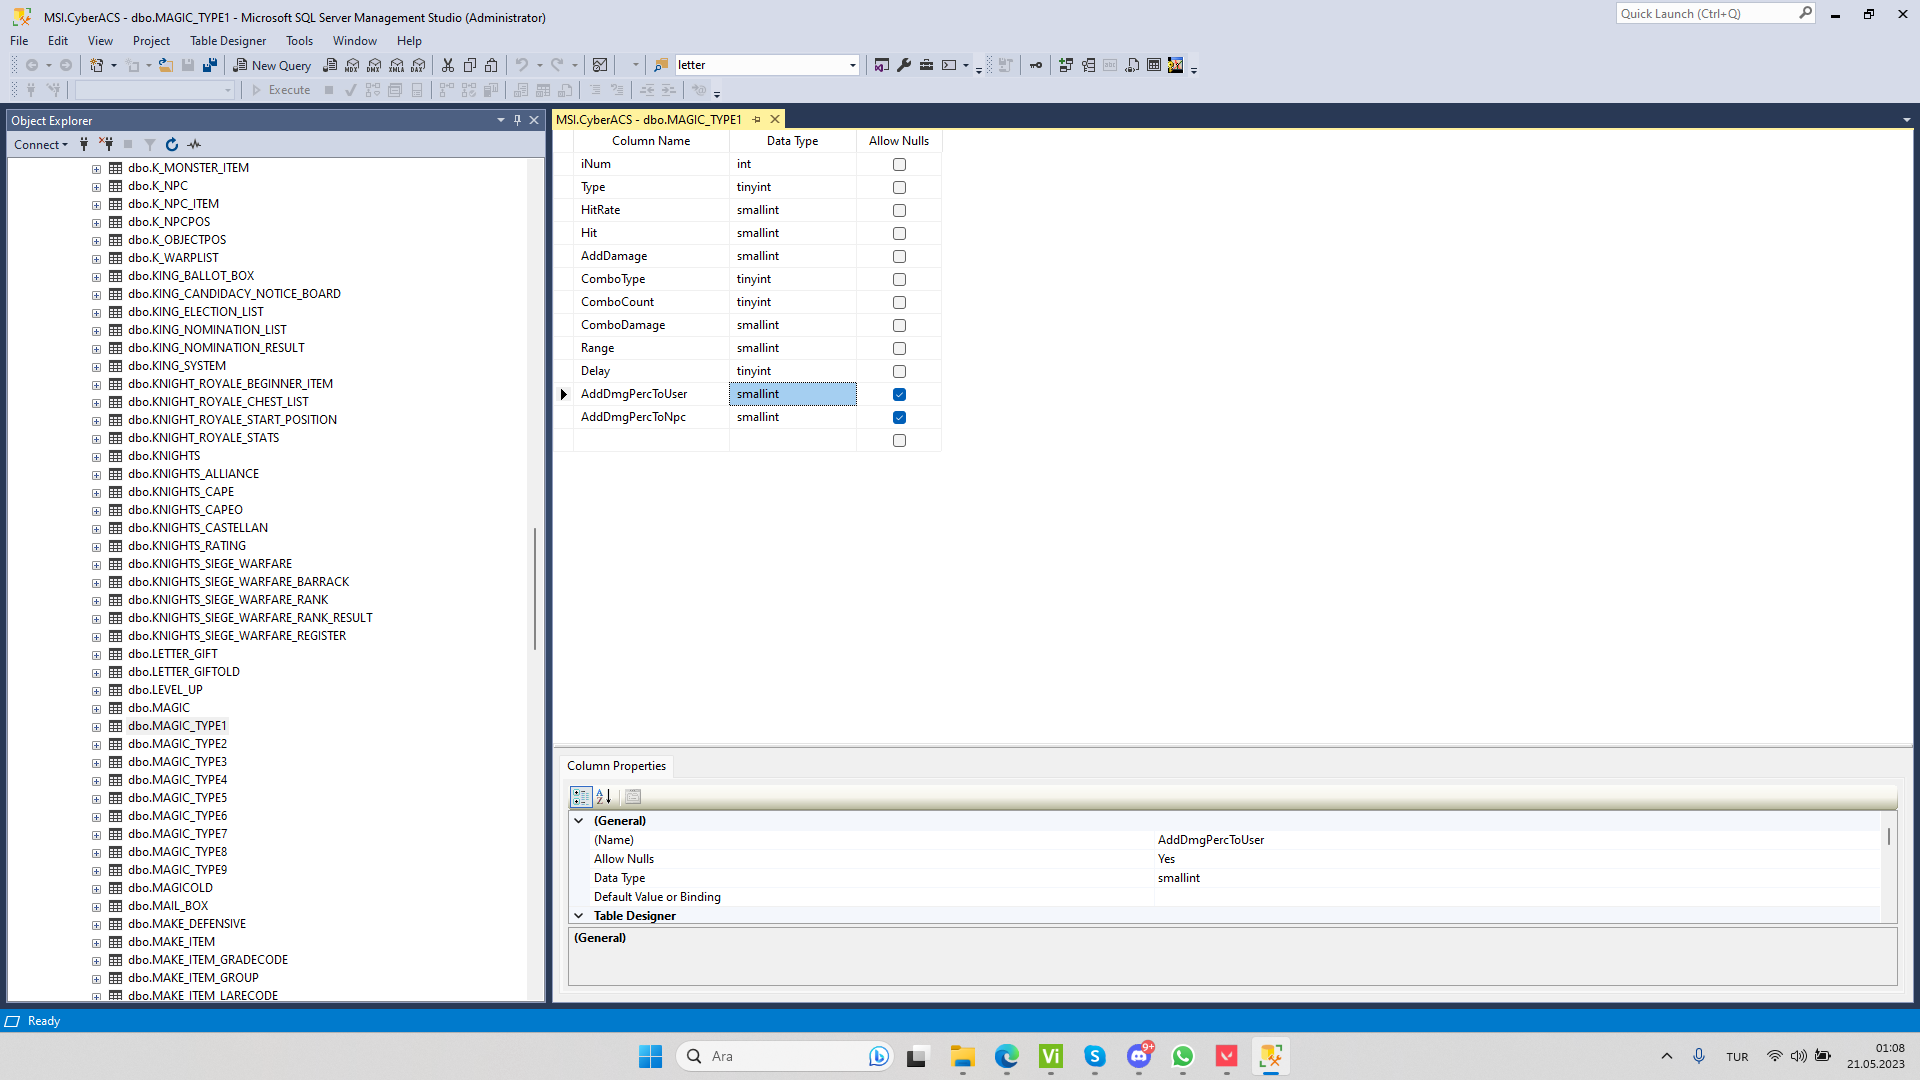
Task: Open Manage Indexes and Keys icon
Action: pyautogui.click(x=1088, y=65)
